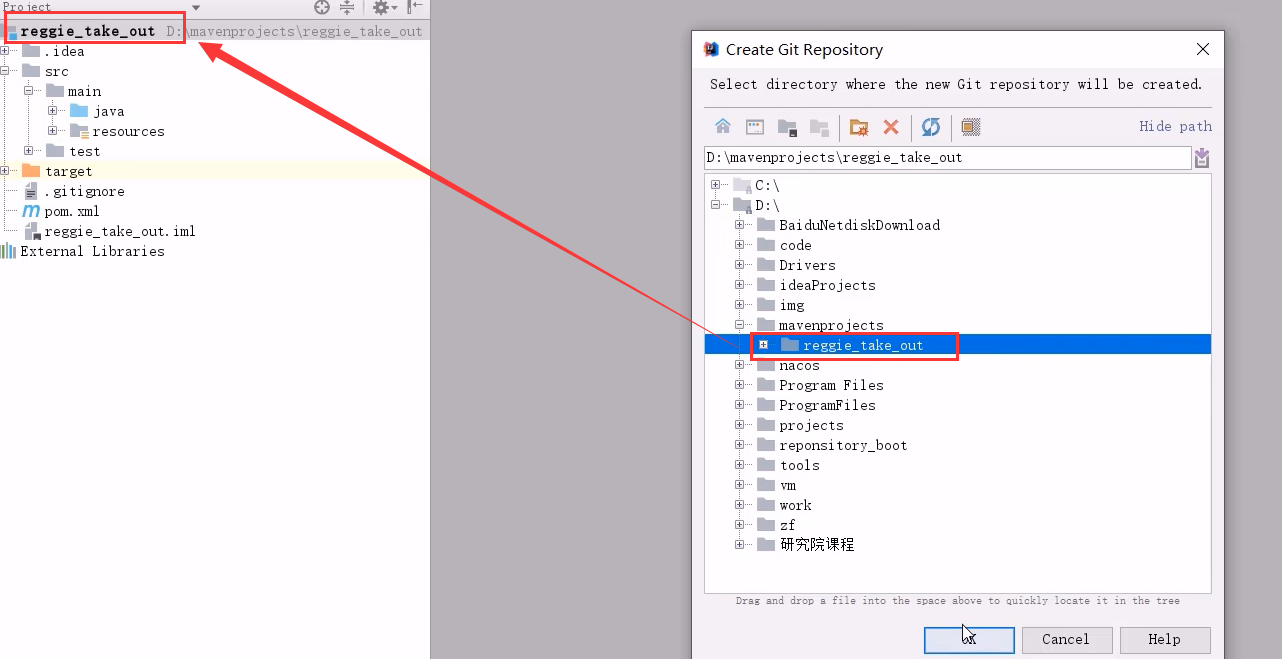Refresh the directory tree with the Refresh icon
The image size is (1282, 659).
click(x=930, y=127)
